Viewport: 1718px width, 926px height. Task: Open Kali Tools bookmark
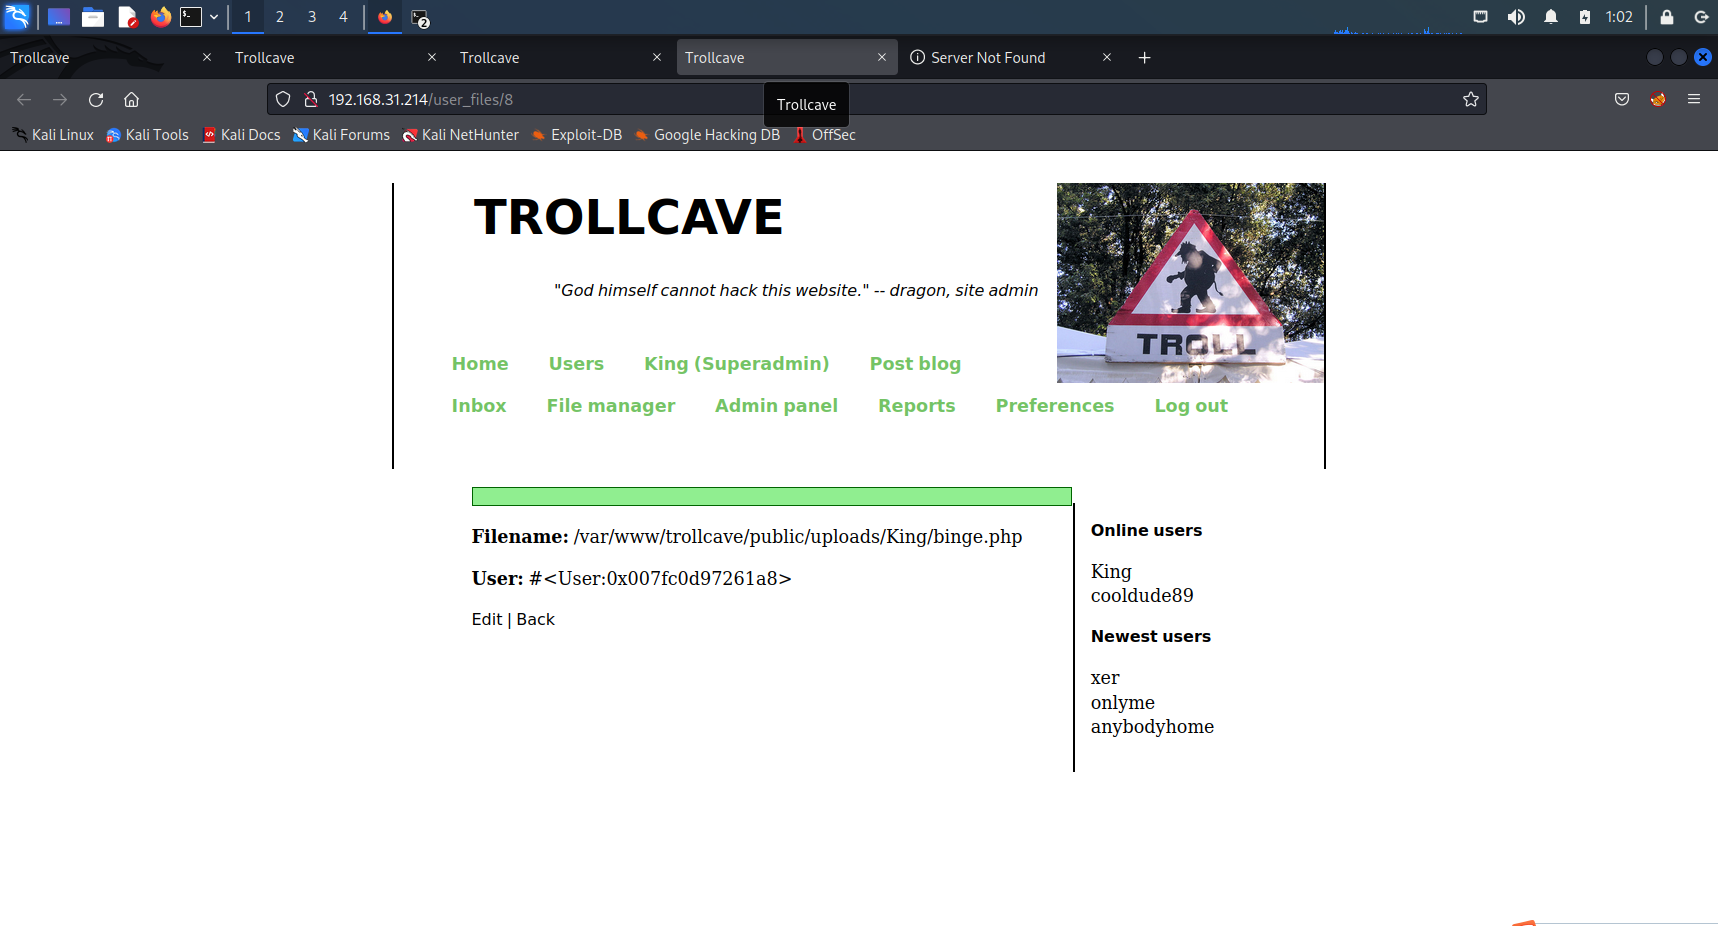pos(147,135)
